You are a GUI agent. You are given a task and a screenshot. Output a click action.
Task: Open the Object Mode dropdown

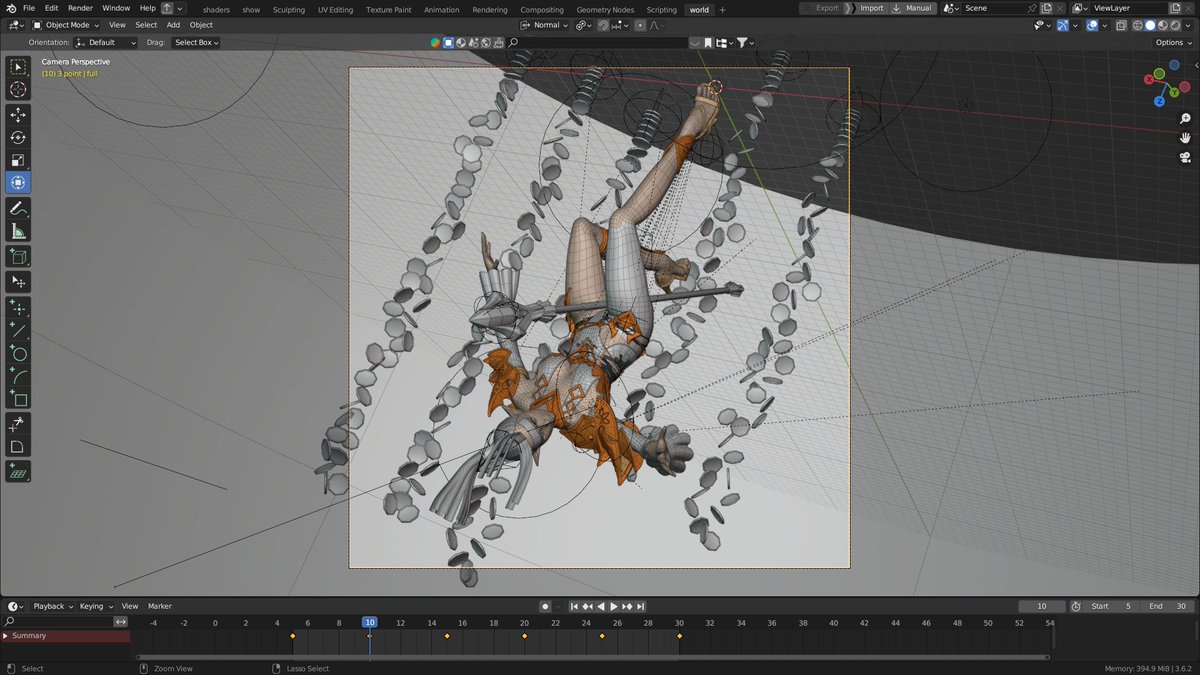coord(65,25)
